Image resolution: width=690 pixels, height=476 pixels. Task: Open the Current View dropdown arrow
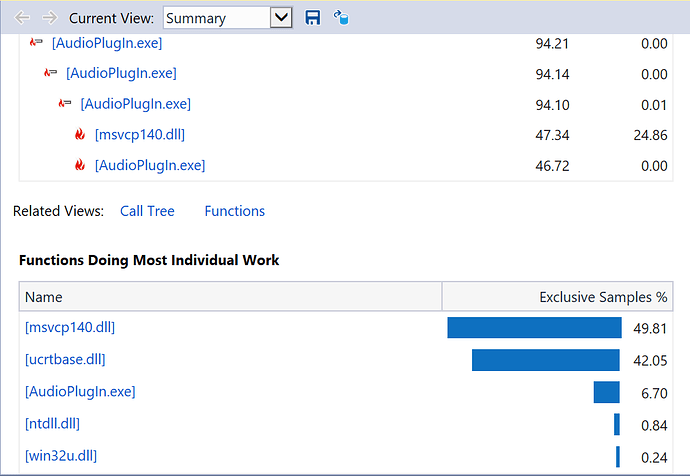(281, 18)
